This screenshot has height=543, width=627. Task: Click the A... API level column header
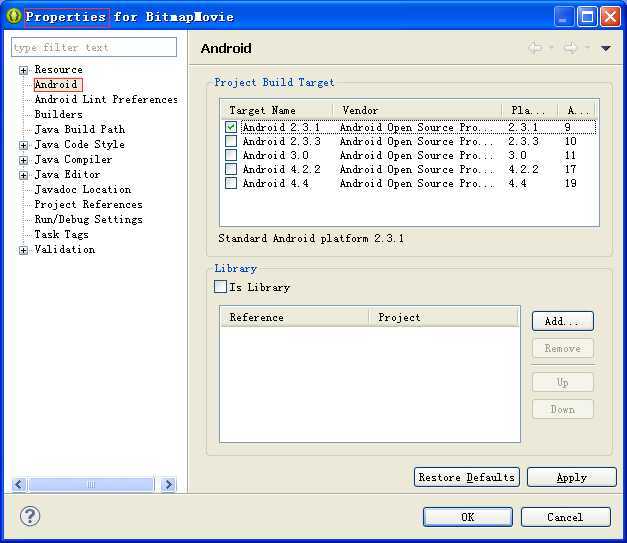[577, 110]
